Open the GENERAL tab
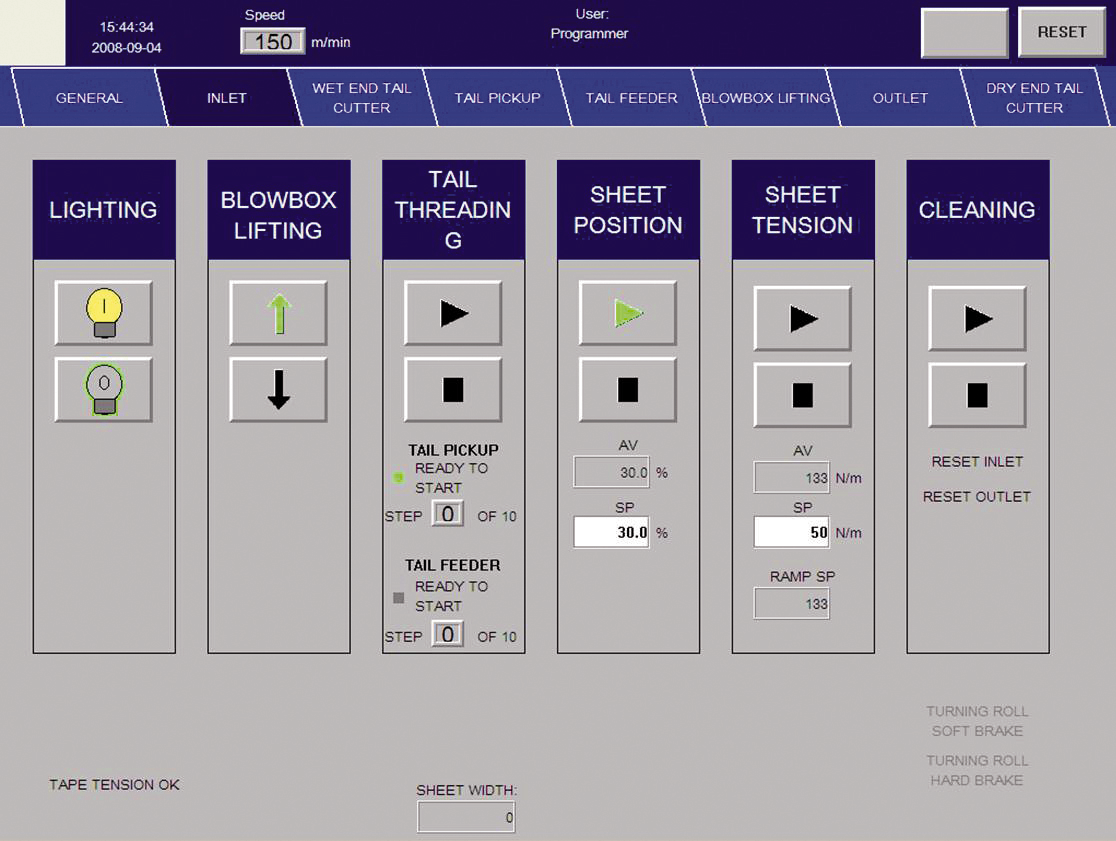Image resolution: width=1116 pixels, height=841 pixels. (89, 97)
